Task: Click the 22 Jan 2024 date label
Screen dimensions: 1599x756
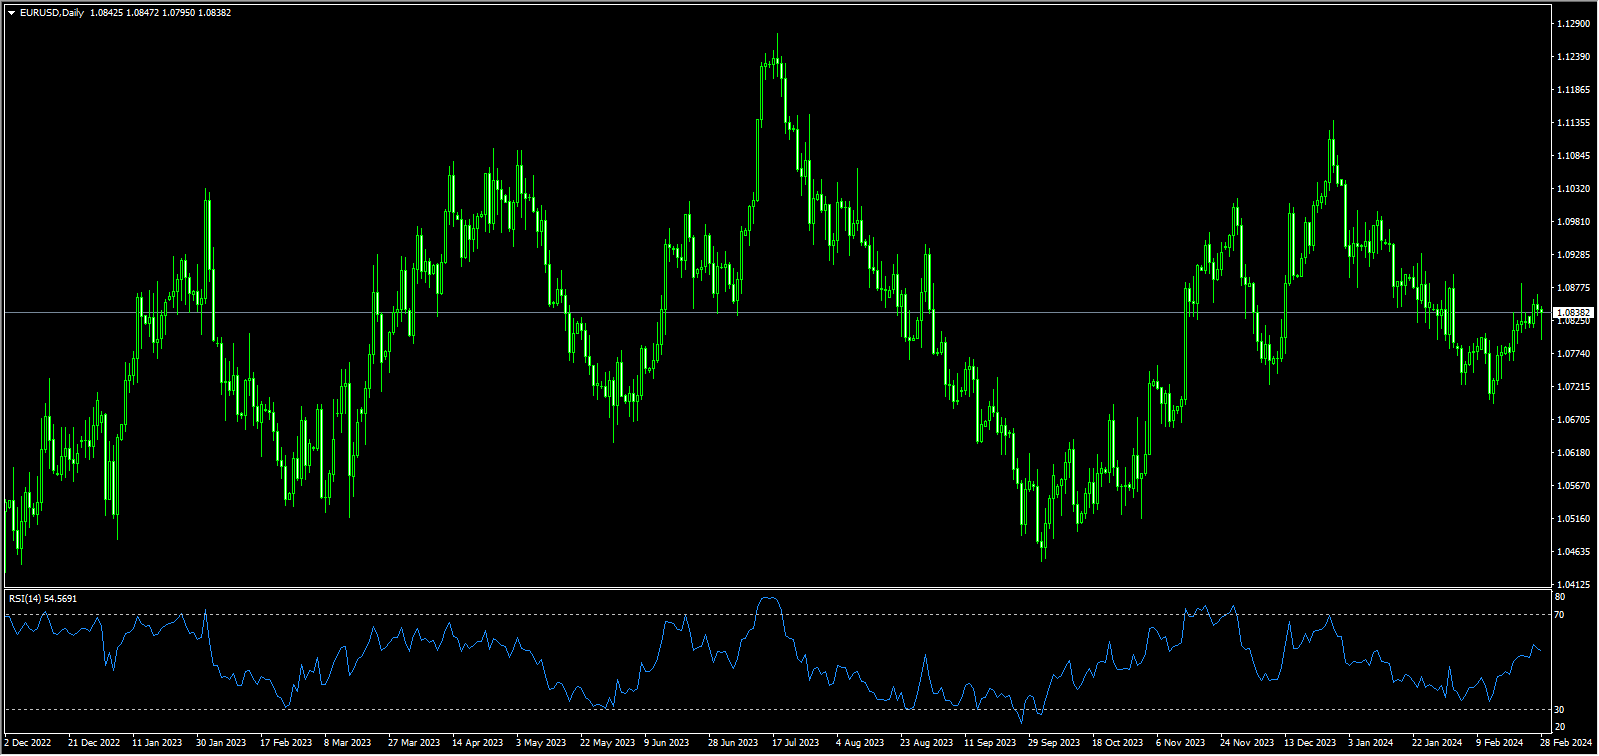Action: click(1438, 743)
